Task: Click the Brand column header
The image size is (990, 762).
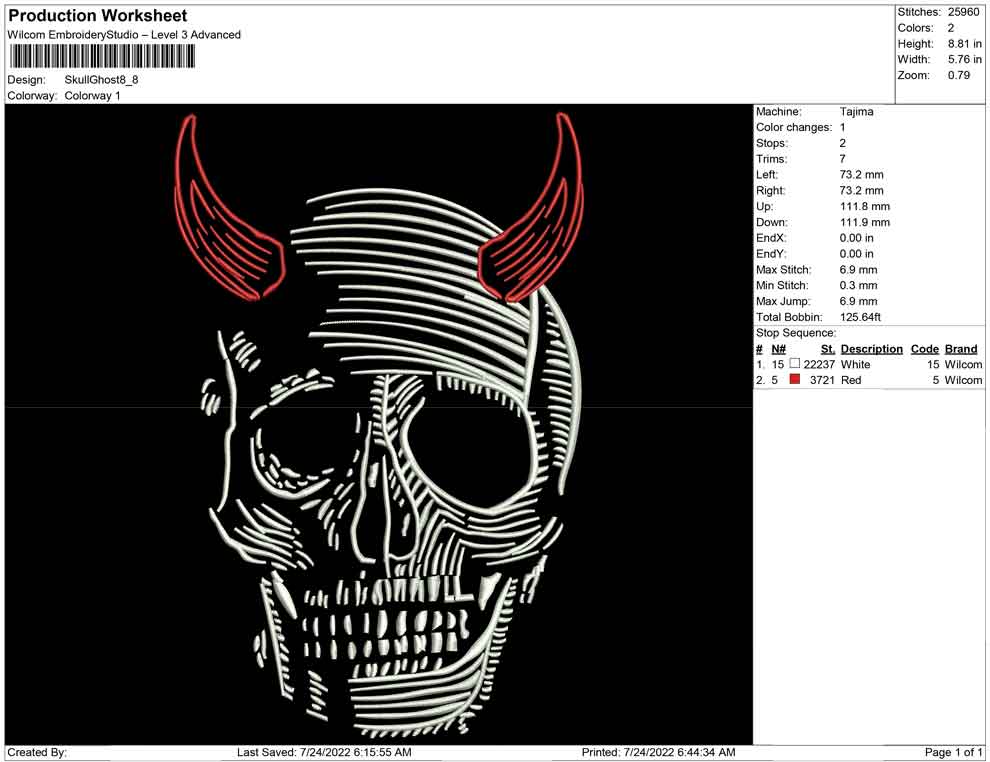Action: pyautogui.click(x=961, y=349)
